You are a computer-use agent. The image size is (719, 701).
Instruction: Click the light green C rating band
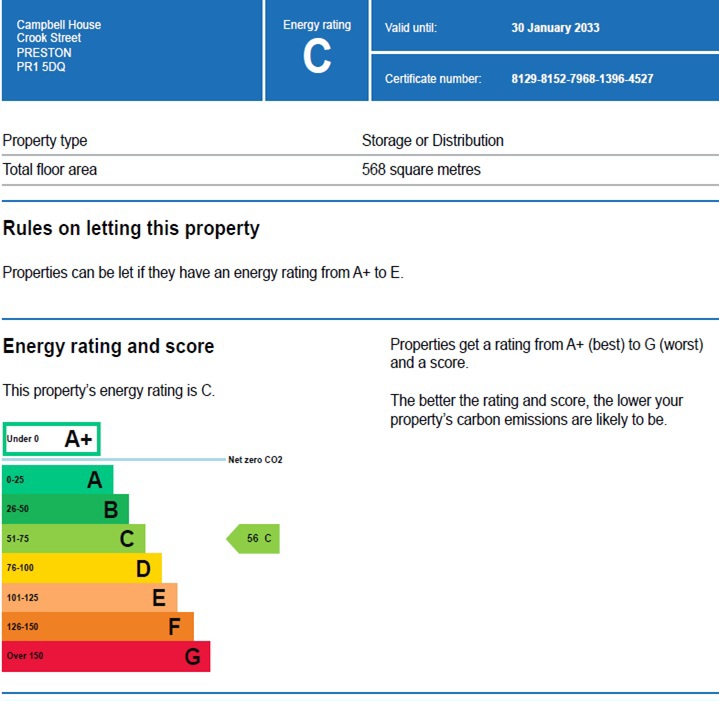coord(73,539)
